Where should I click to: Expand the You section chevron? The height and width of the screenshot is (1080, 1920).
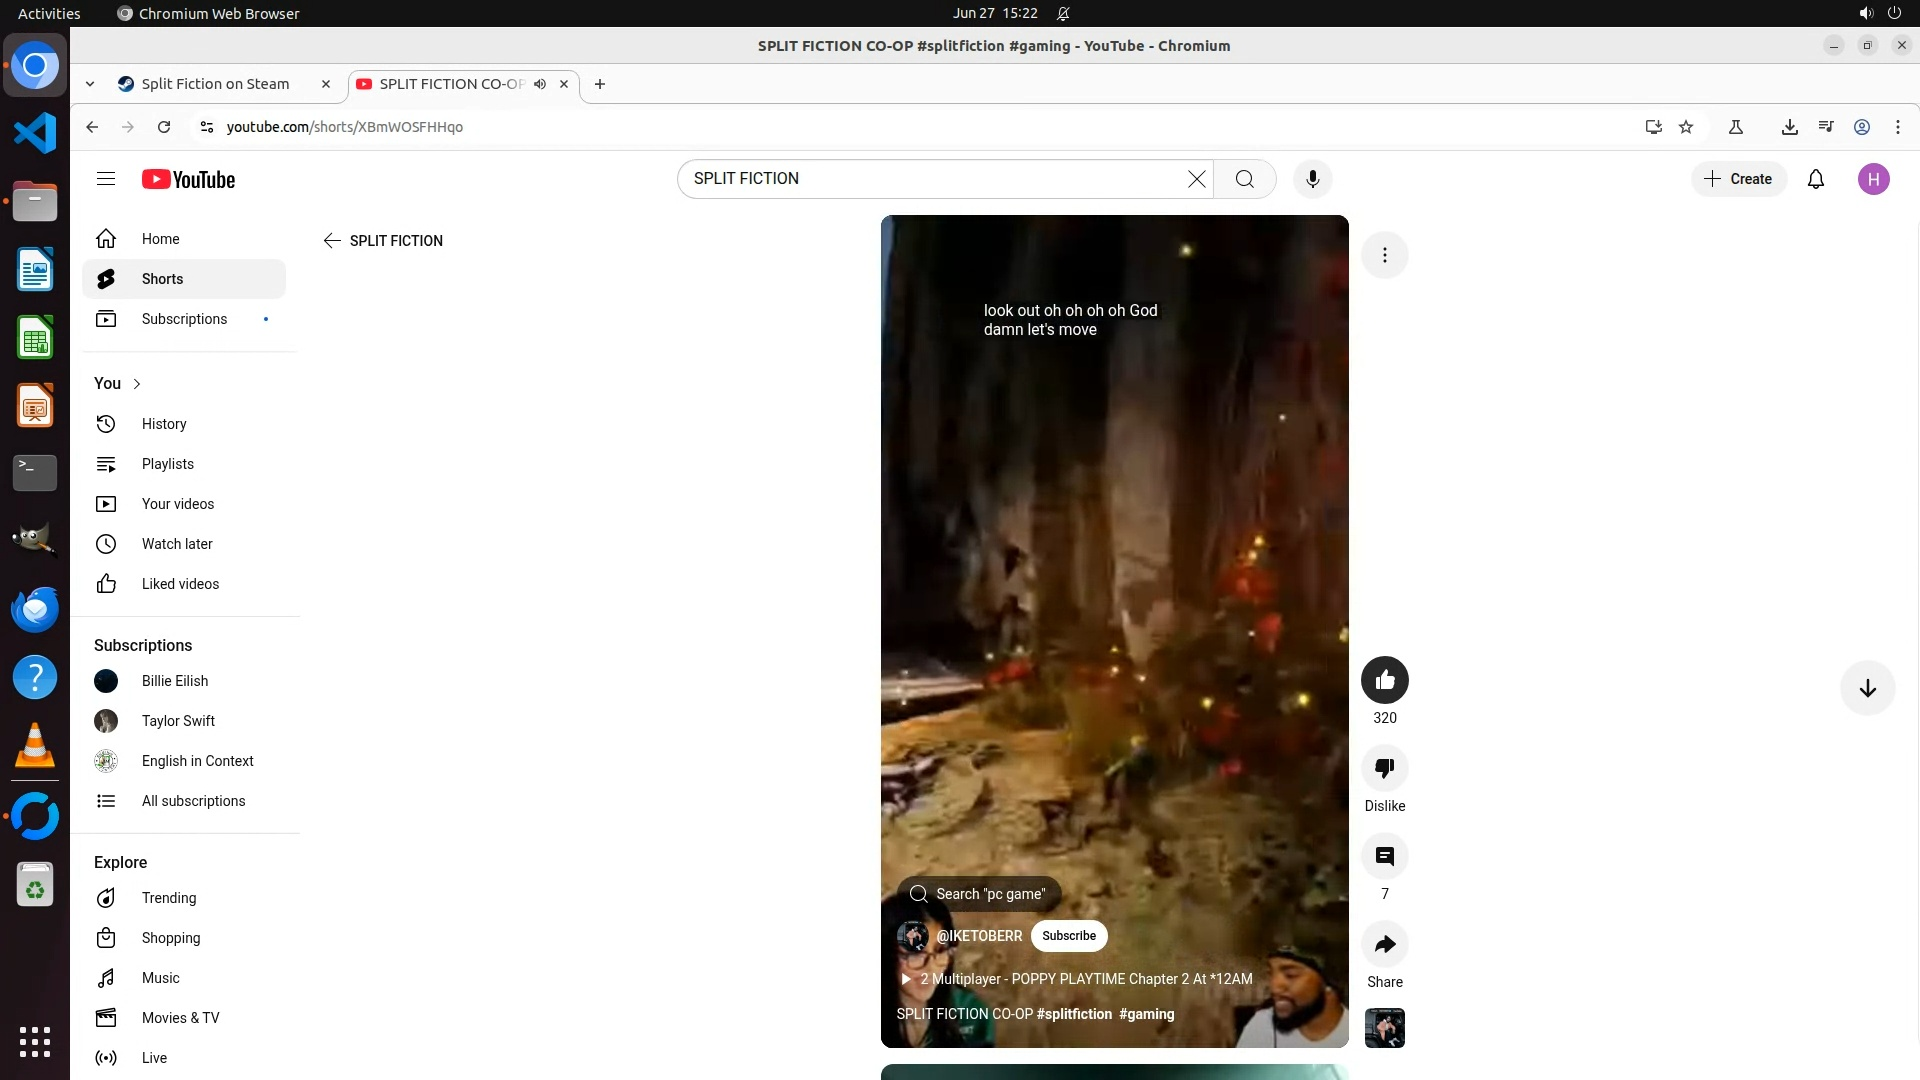tap(137, 384)
